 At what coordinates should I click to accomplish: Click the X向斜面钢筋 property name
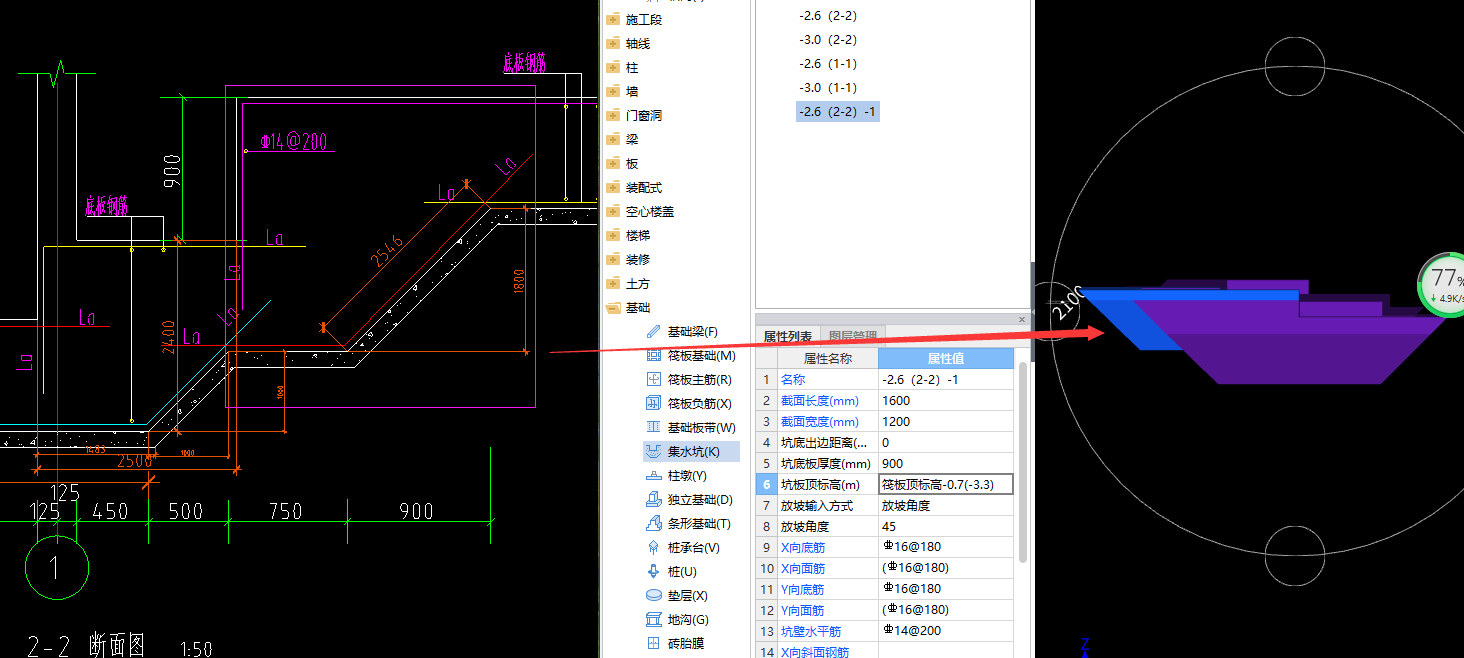[815, 652]
